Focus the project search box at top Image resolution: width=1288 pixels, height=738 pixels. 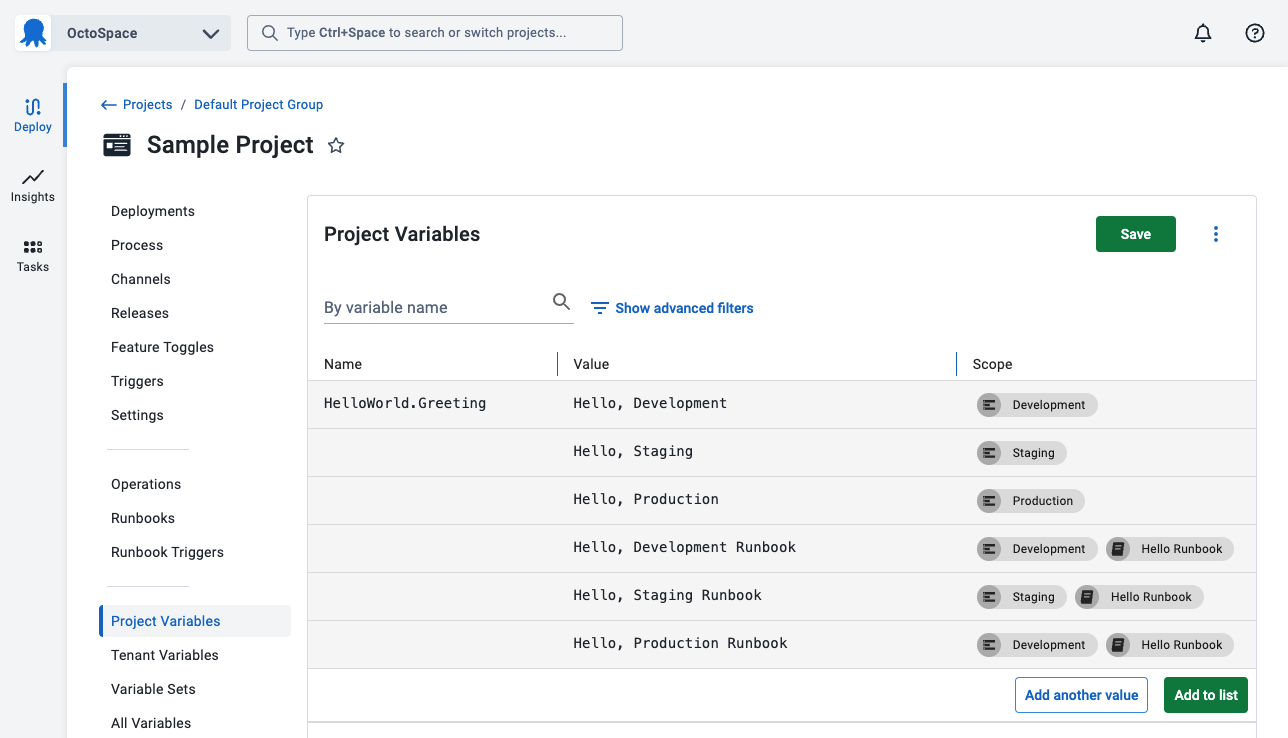pos(435,33)
